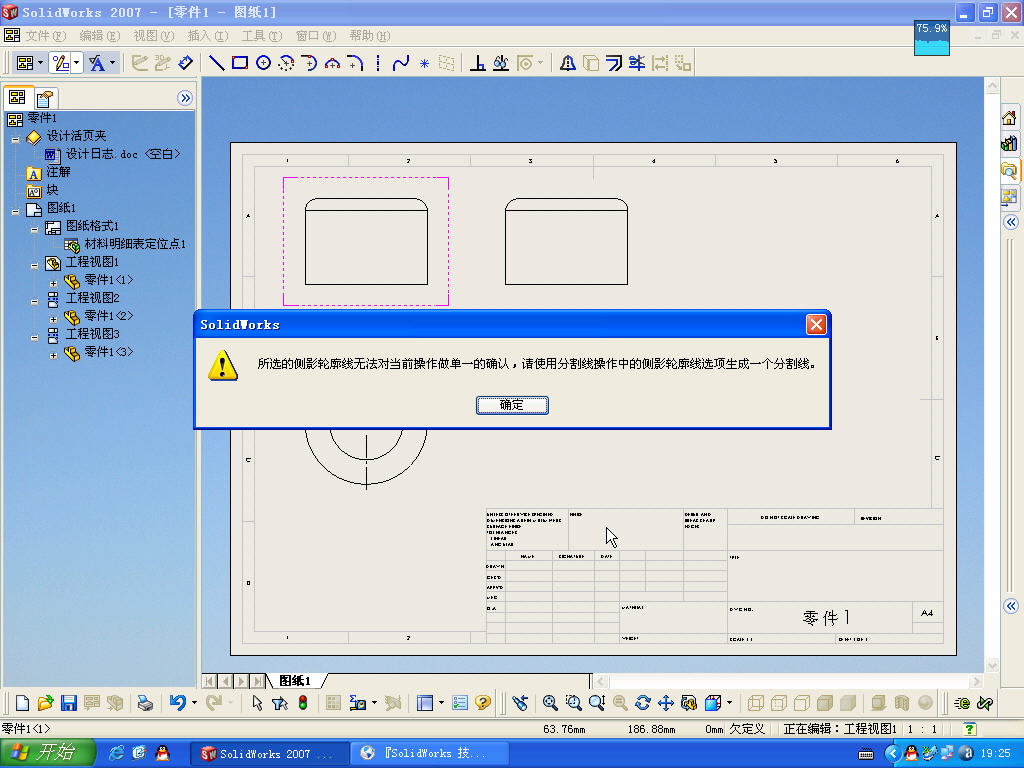The height and width of the screenshot is (768, 1024).
Task: Click the Internet Explorer quick launch icon
Action: pyautogui.click(x=116, y=753)
